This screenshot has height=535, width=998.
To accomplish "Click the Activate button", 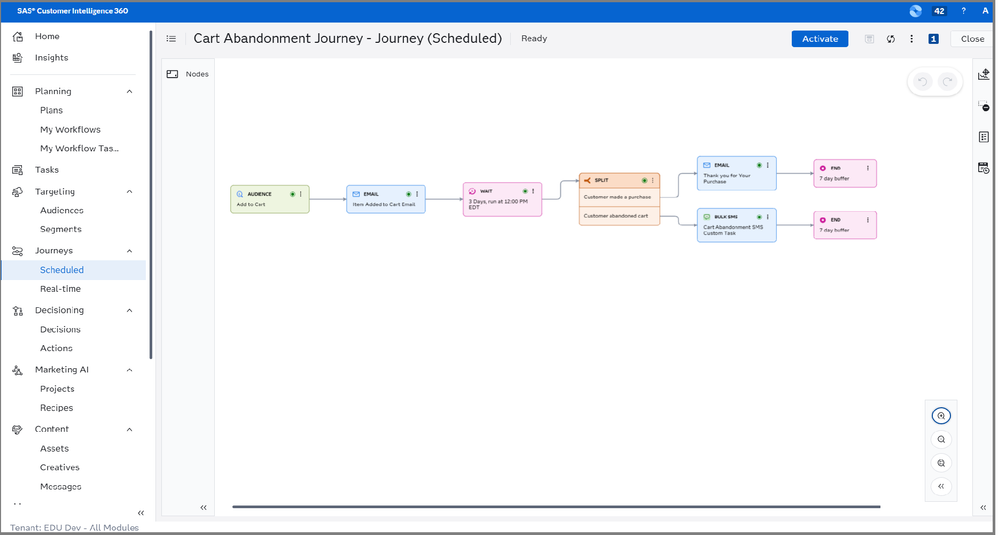I will coord(820,39).
